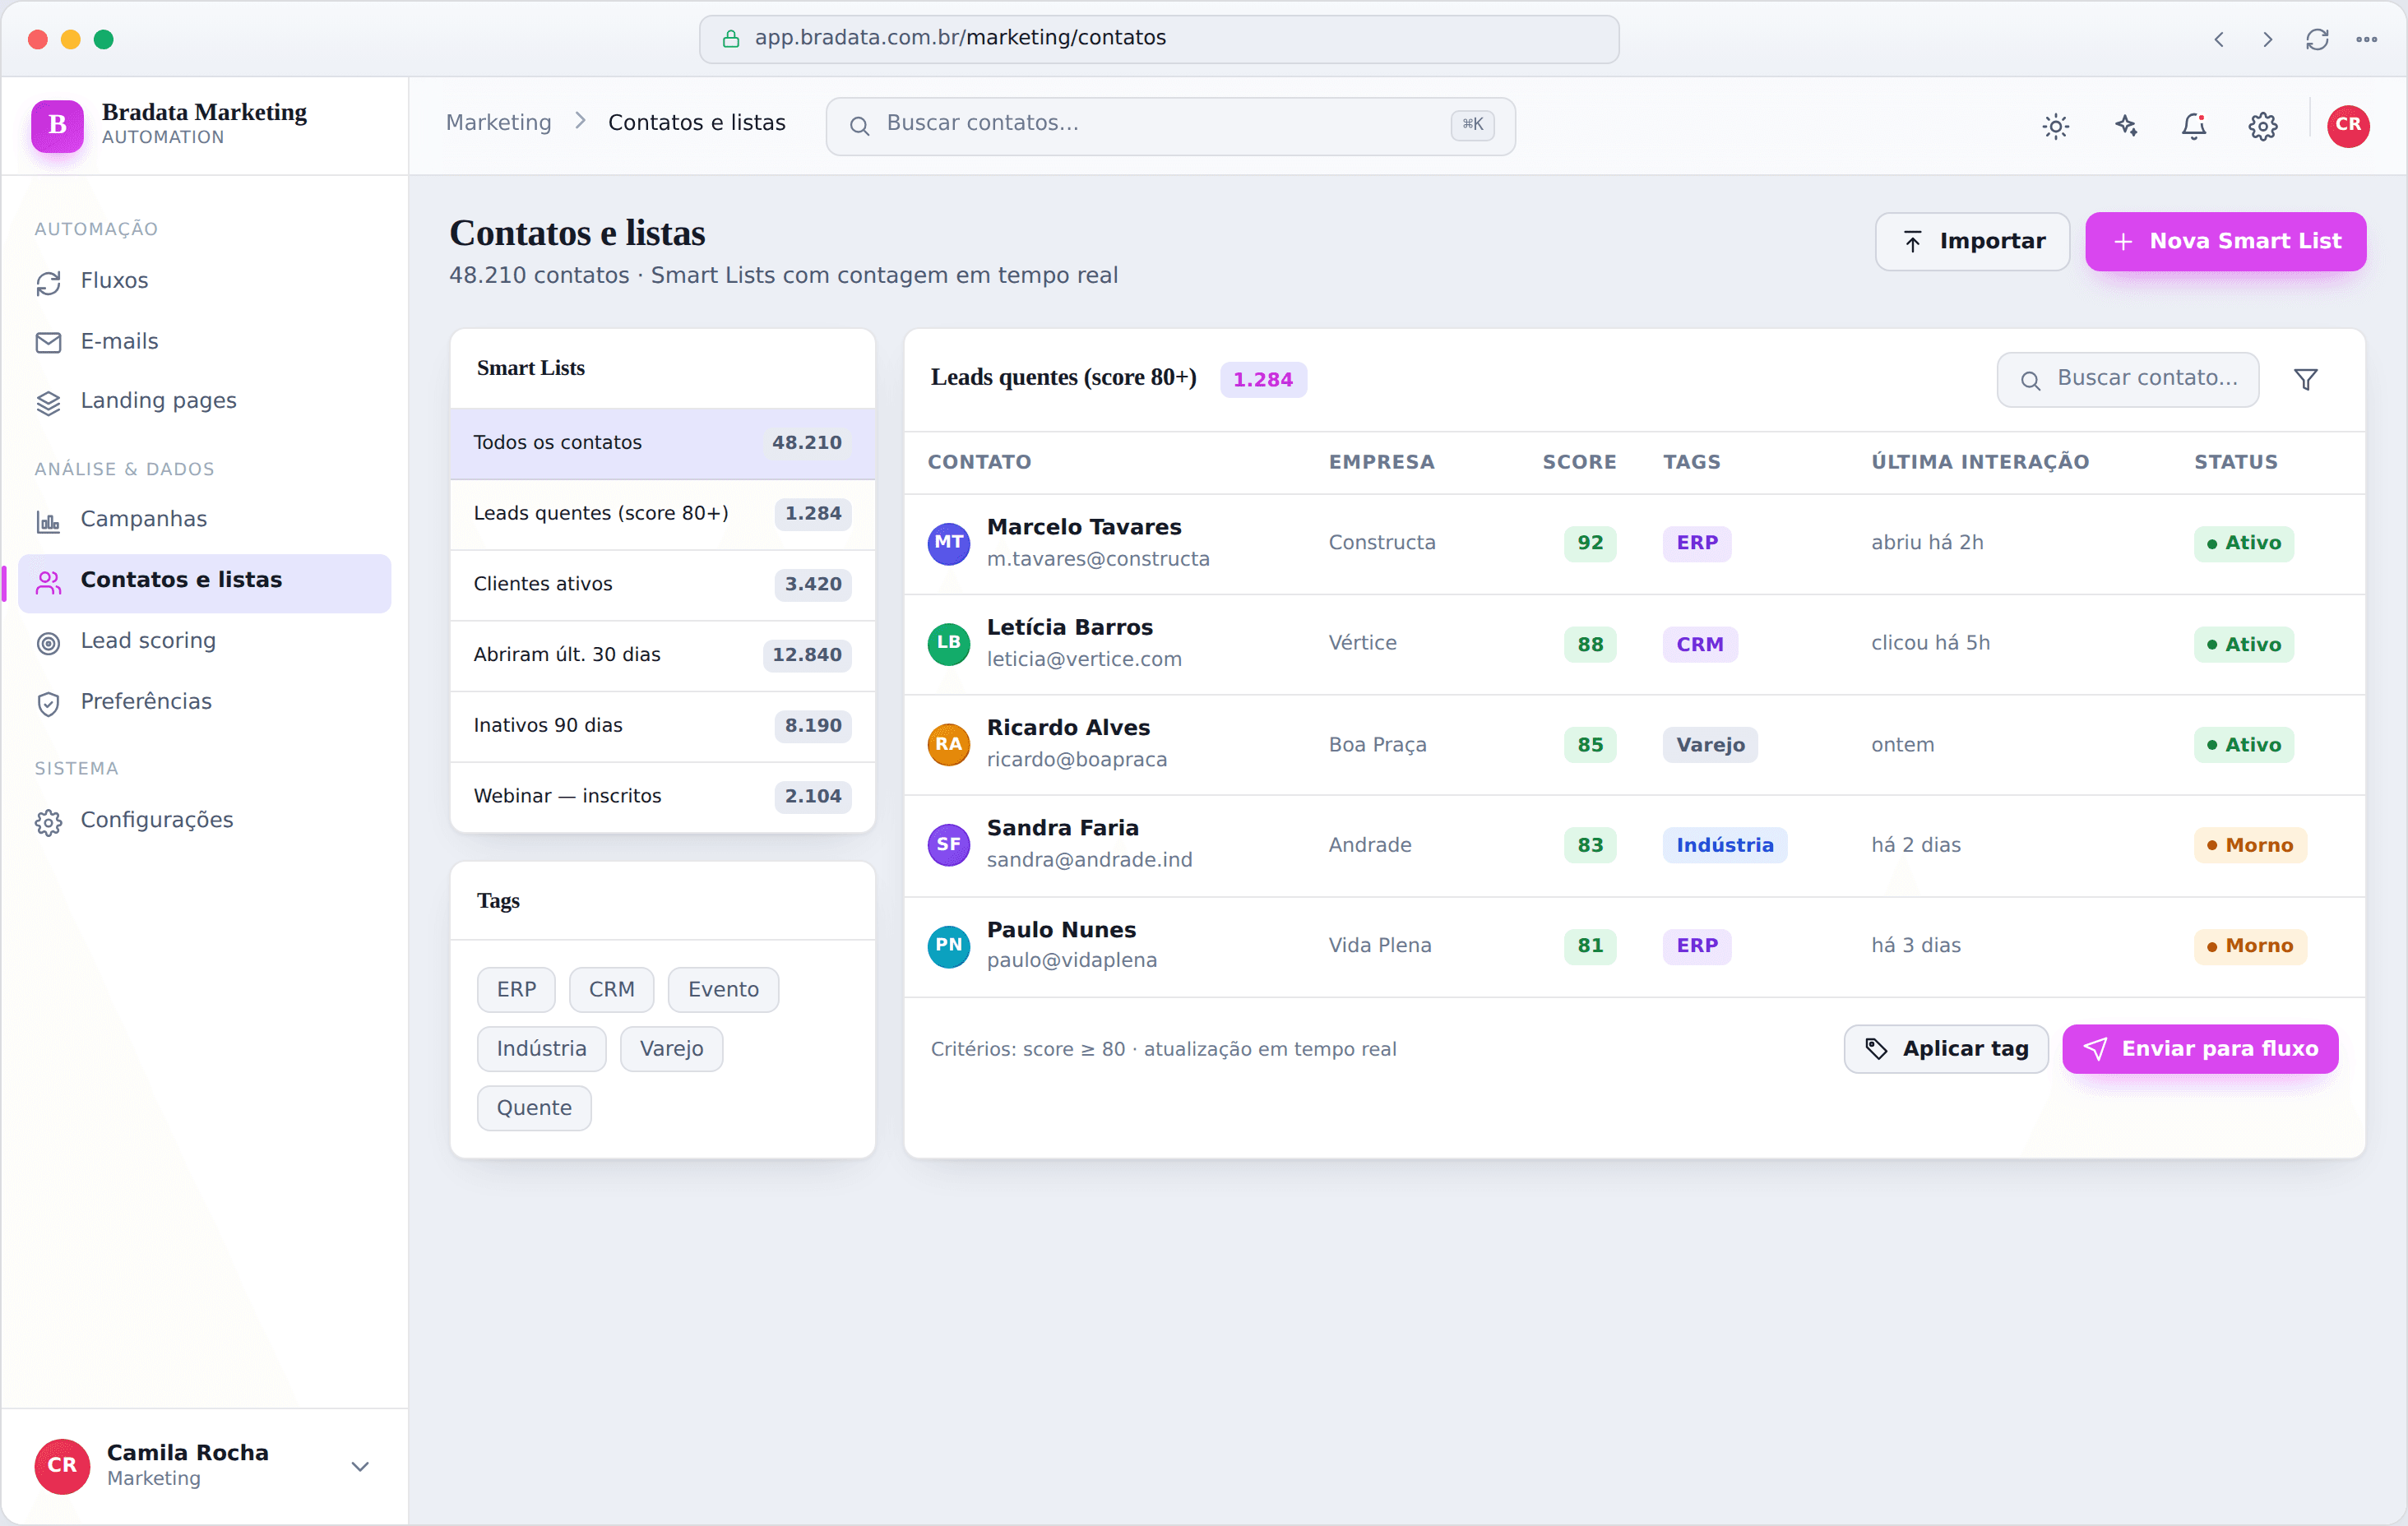The width and height of the screenshot is (2408, 1526).
Task: Open the browser more options ellipsis
Action: pos(2366,39)
